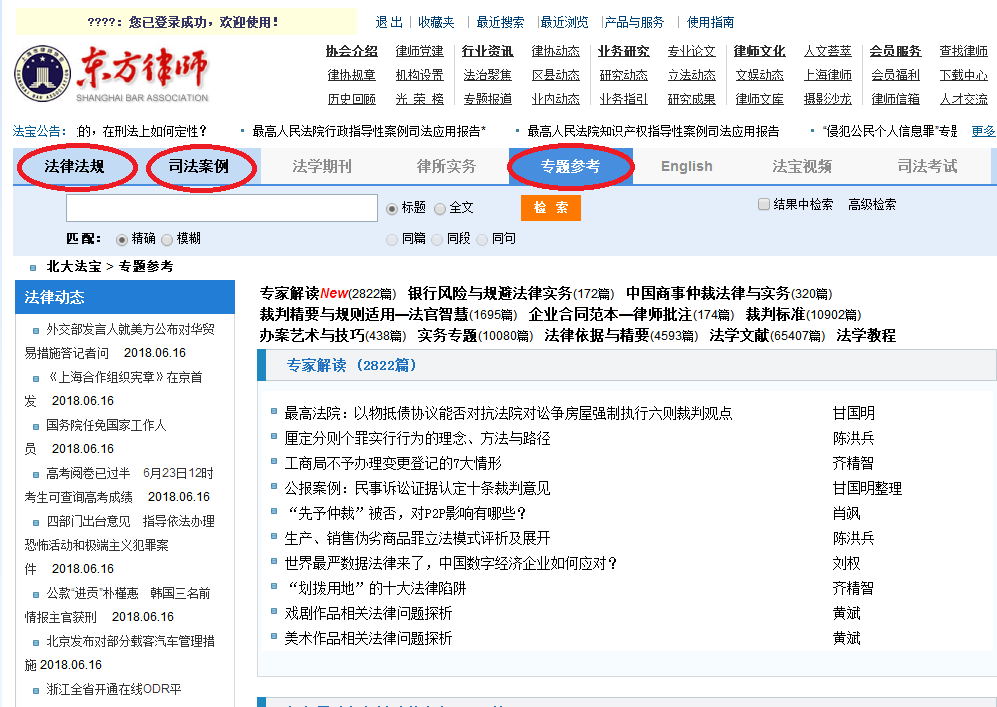Viewport: 997px width, 707px height.
Task: Select the 全文 radio button
Action: pos(440,208)
